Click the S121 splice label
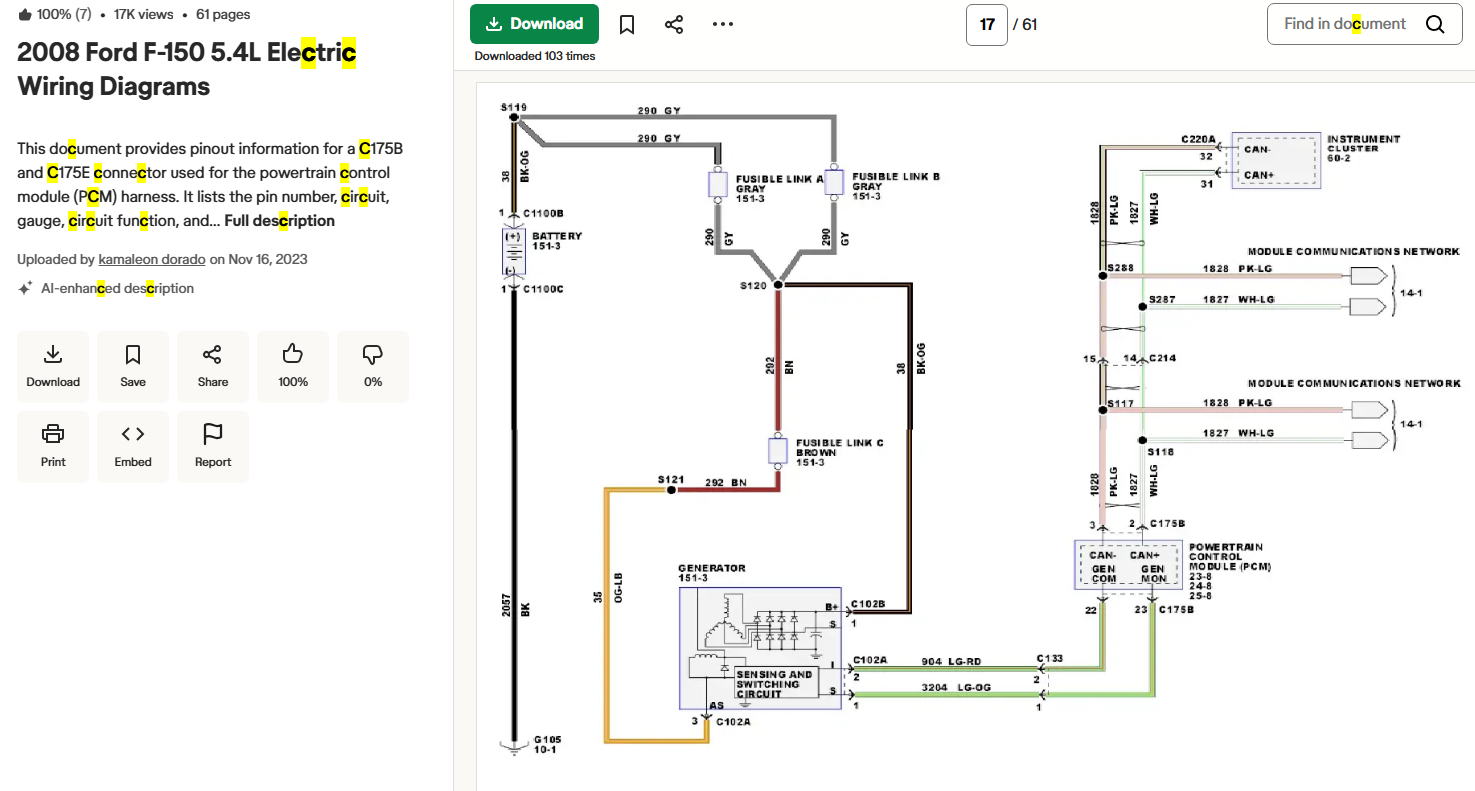1475x791 pixels. (x=670, y=481)
